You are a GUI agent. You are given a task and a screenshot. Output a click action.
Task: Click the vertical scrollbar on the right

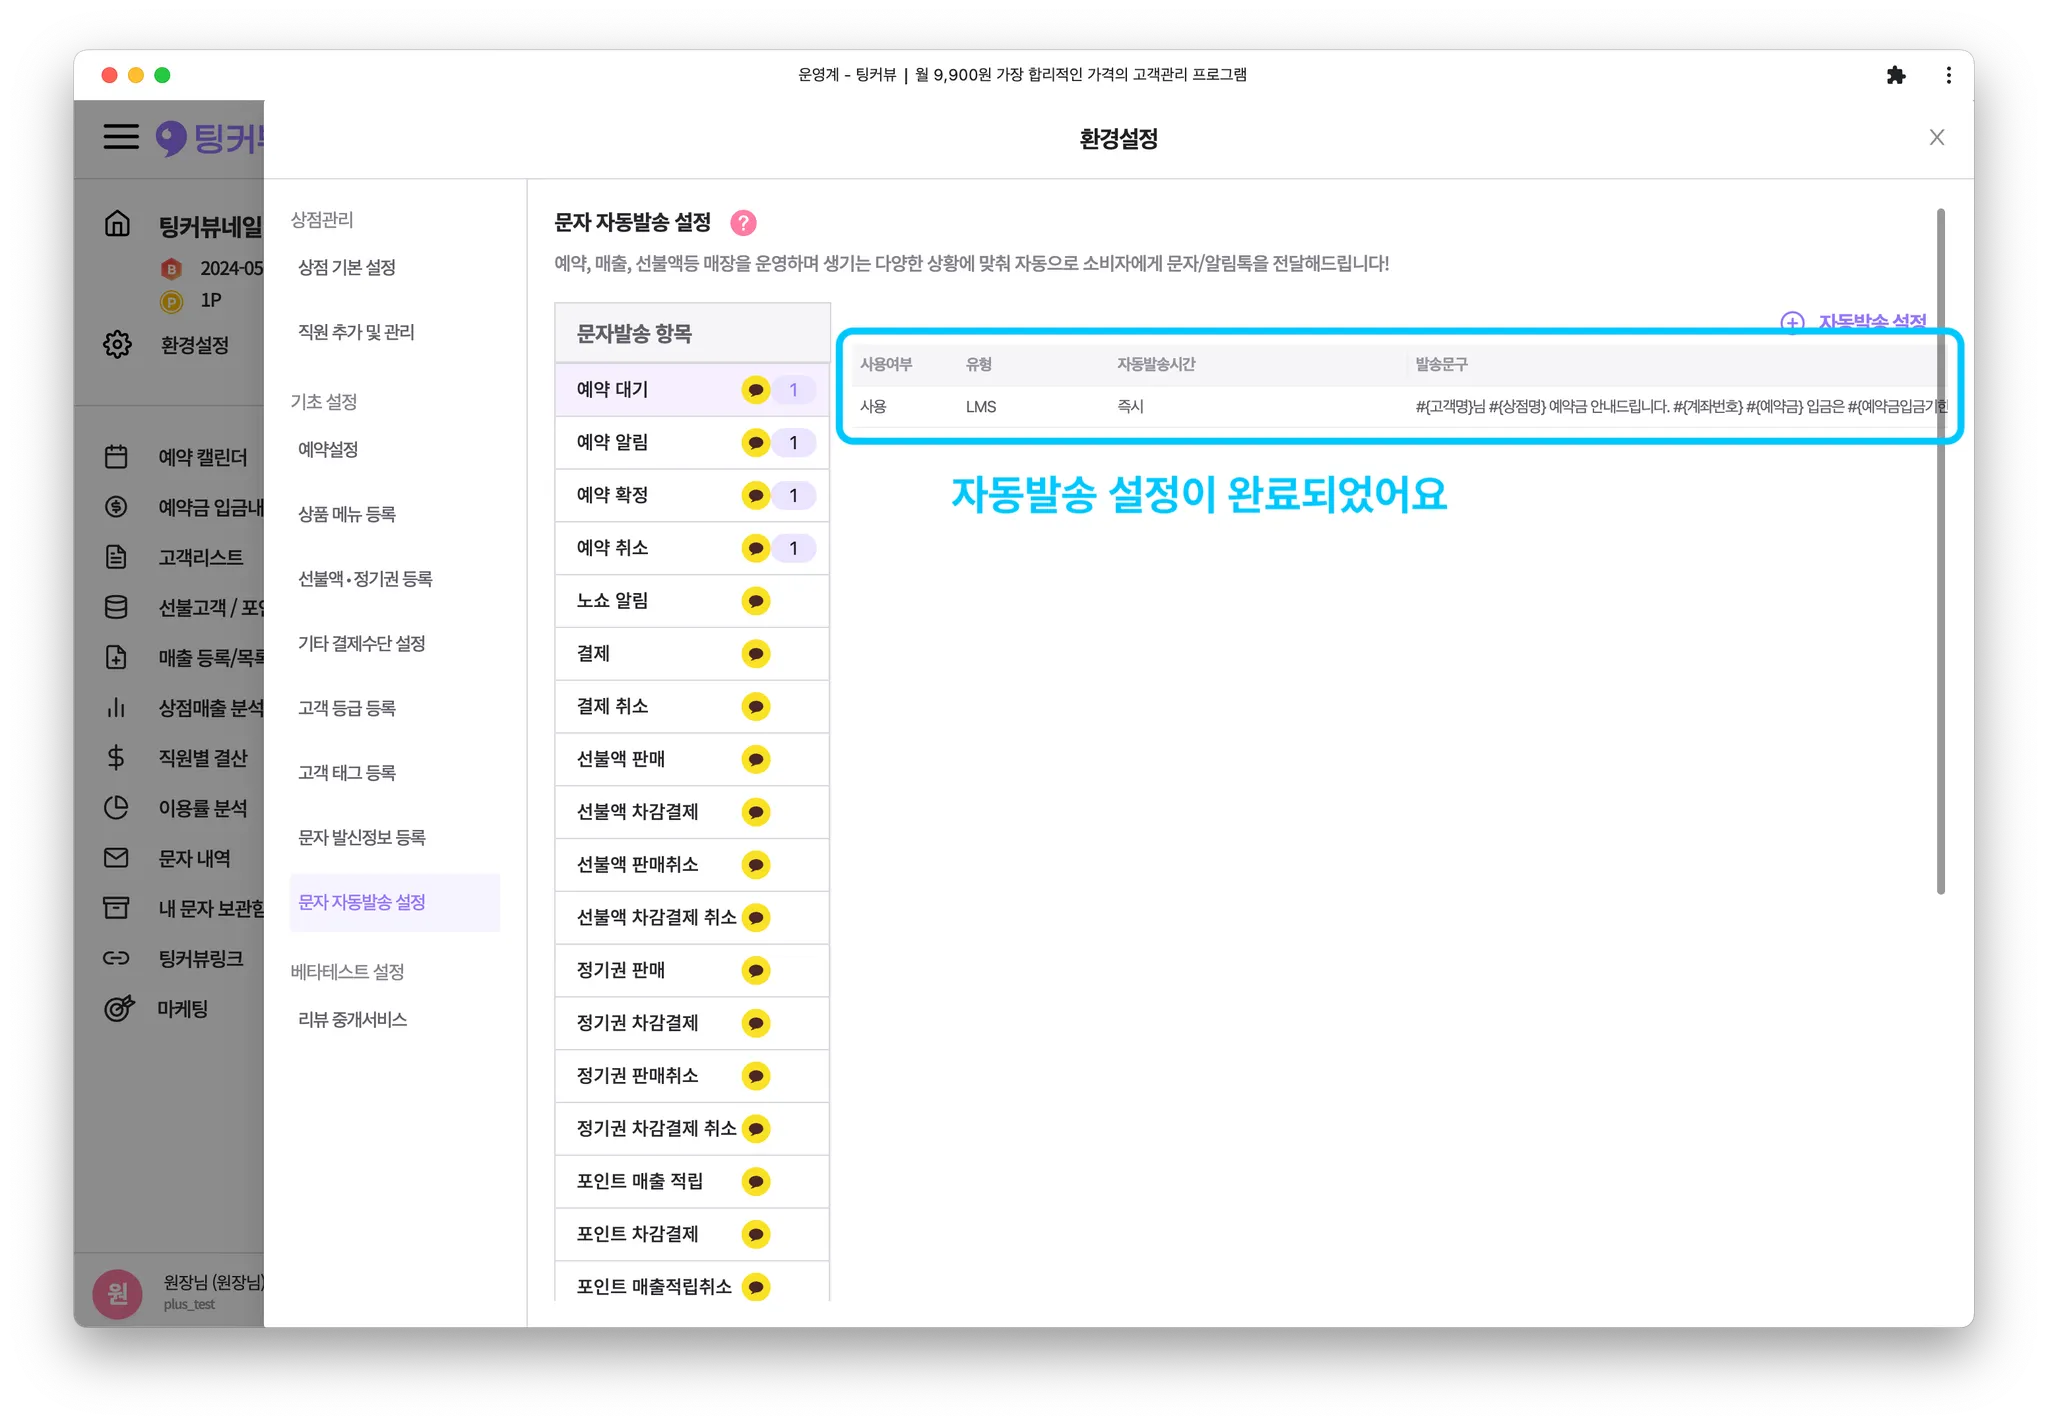(x=1940, y=550)
